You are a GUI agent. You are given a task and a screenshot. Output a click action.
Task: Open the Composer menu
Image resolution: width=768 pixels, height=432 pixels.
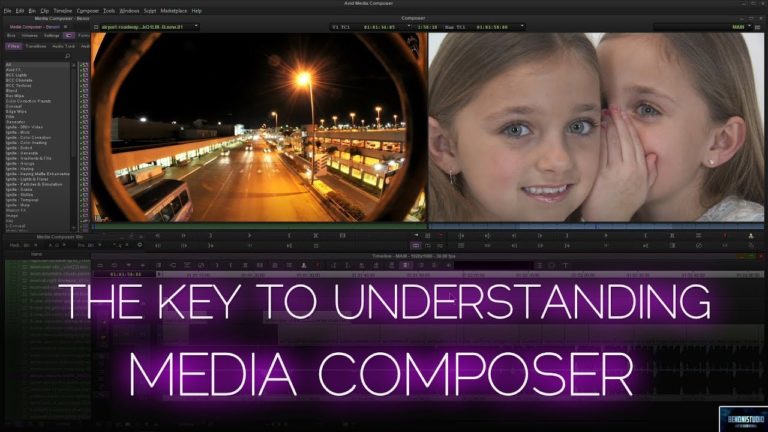pos(88,11)
